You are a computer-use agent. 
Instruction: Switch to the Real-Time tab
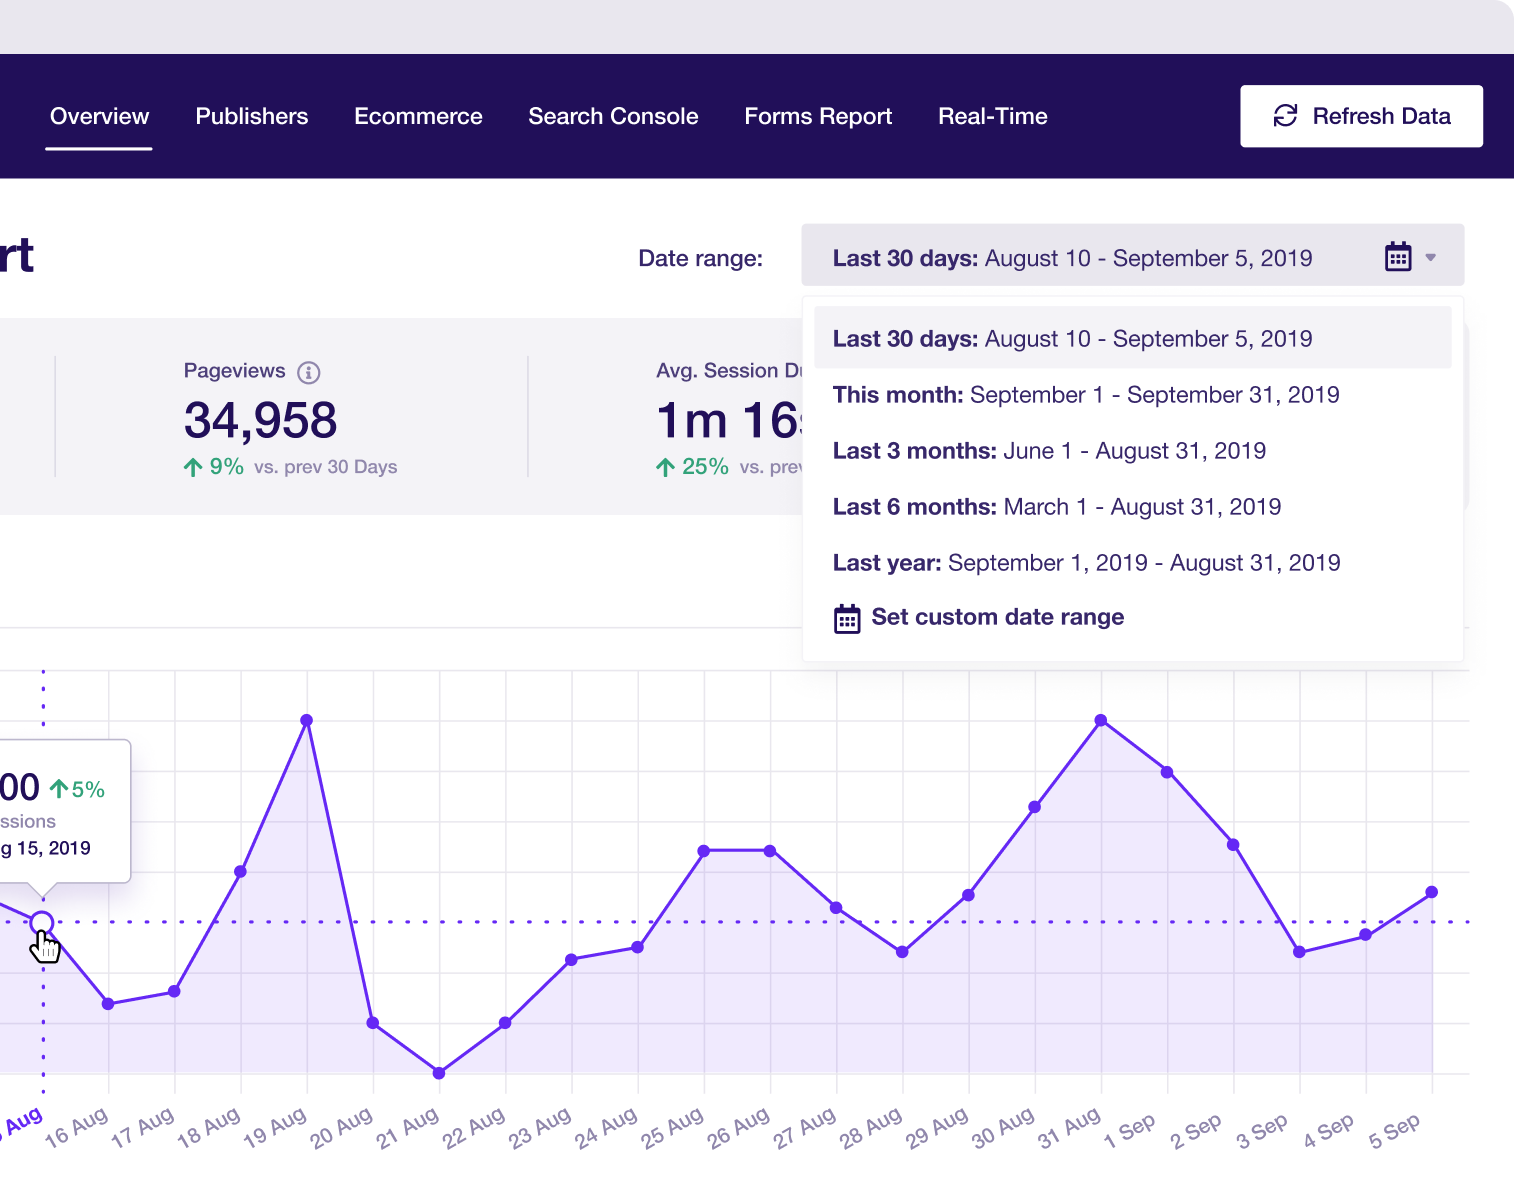(991, 116)
